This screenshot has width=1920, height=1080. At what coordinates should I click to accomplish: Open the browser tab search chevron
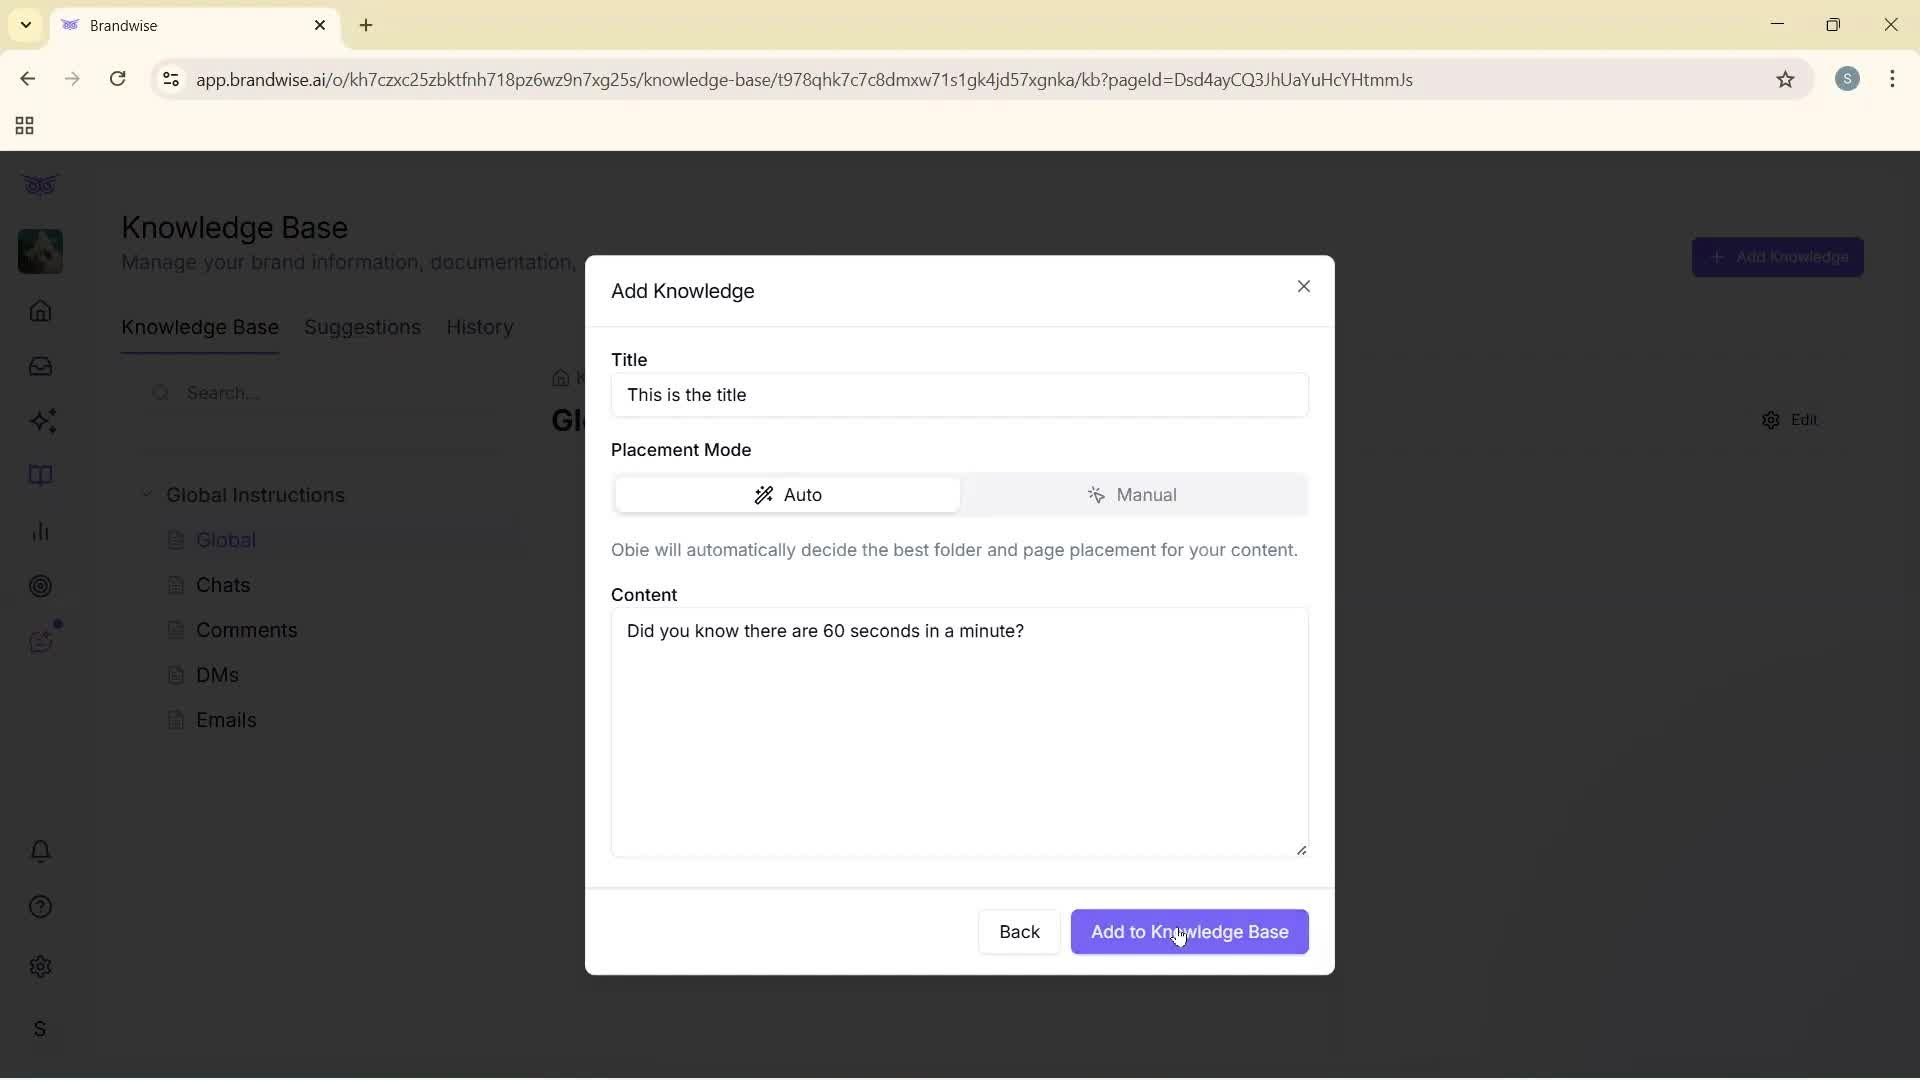tap(24, 24)
